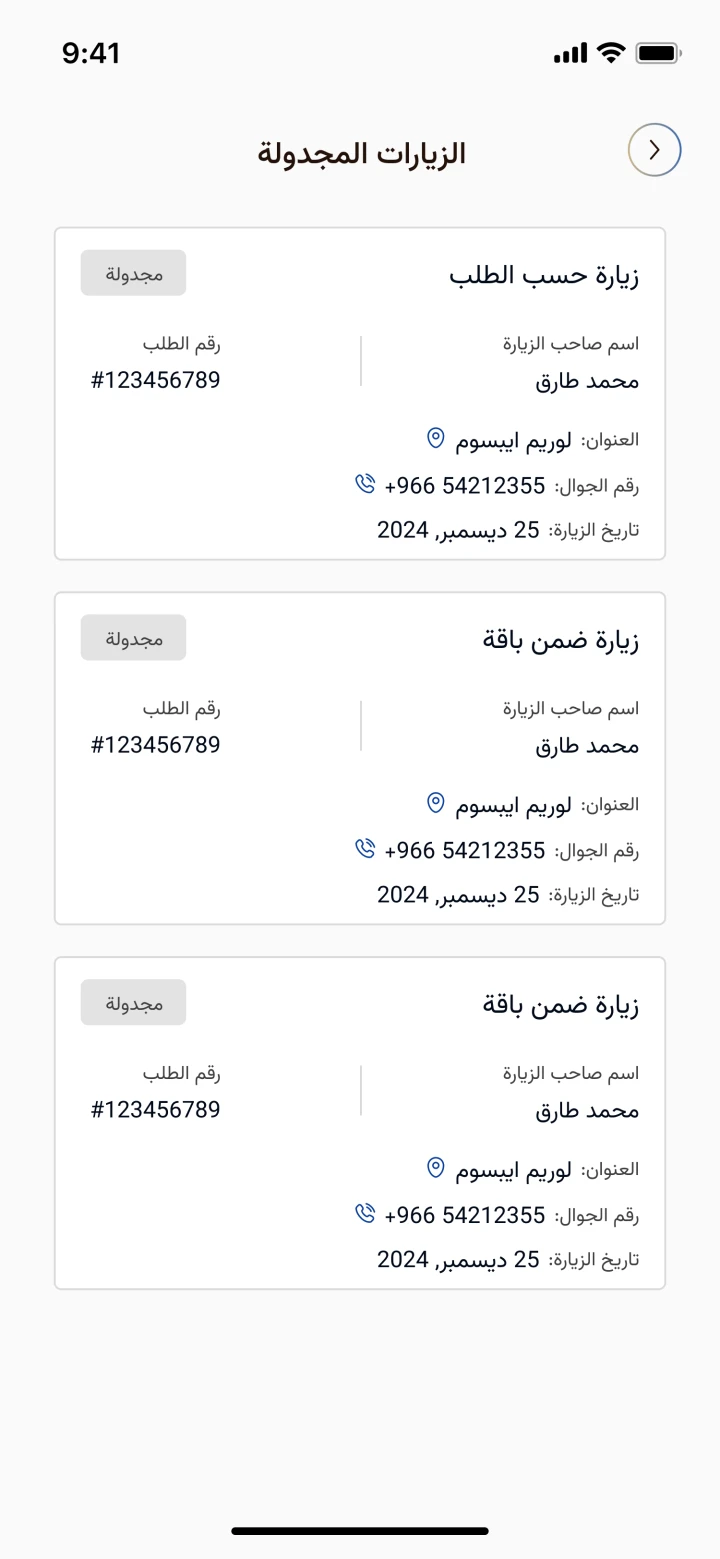
Task: Tap location pin icon in first visit card
Action: [435, 438]
